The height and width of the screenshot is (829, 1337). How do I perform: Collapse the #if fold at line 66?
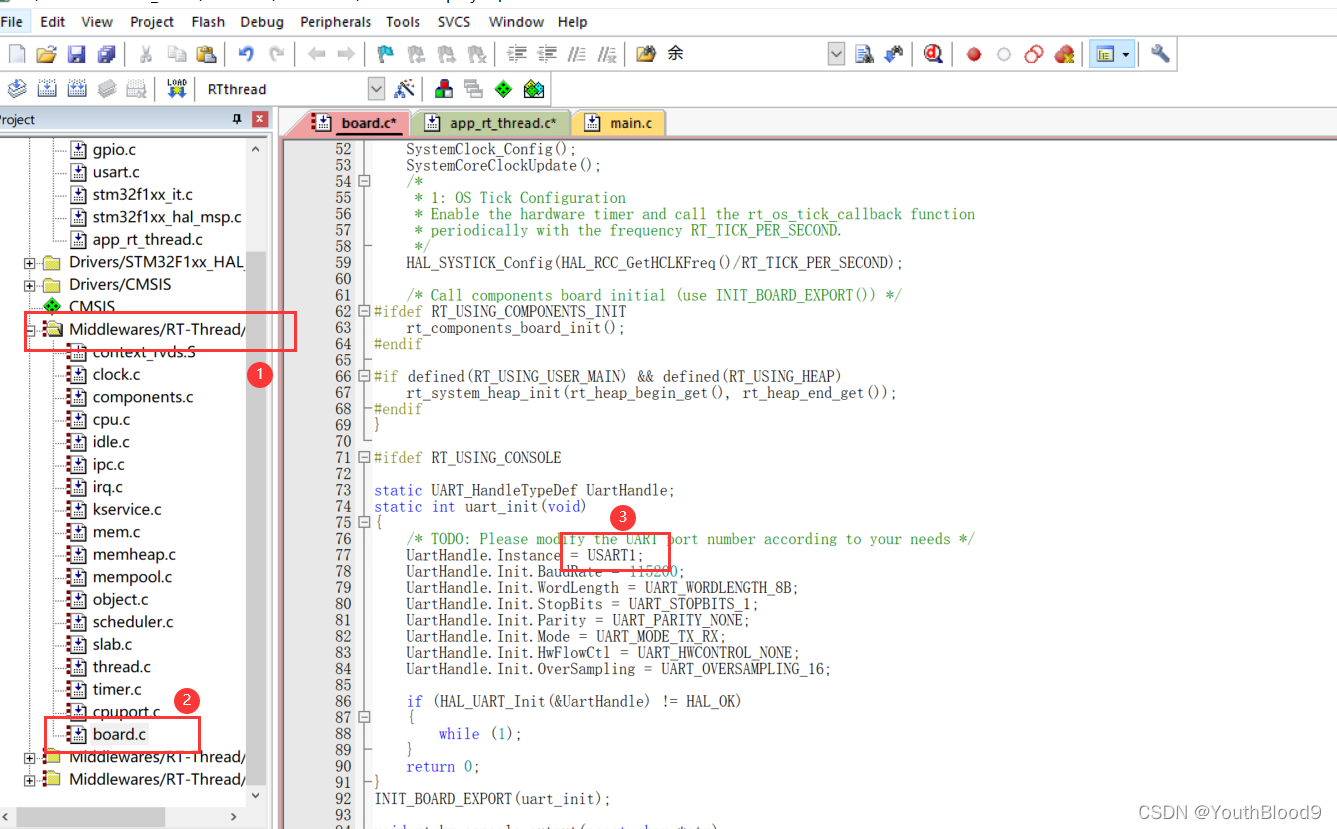364,377
